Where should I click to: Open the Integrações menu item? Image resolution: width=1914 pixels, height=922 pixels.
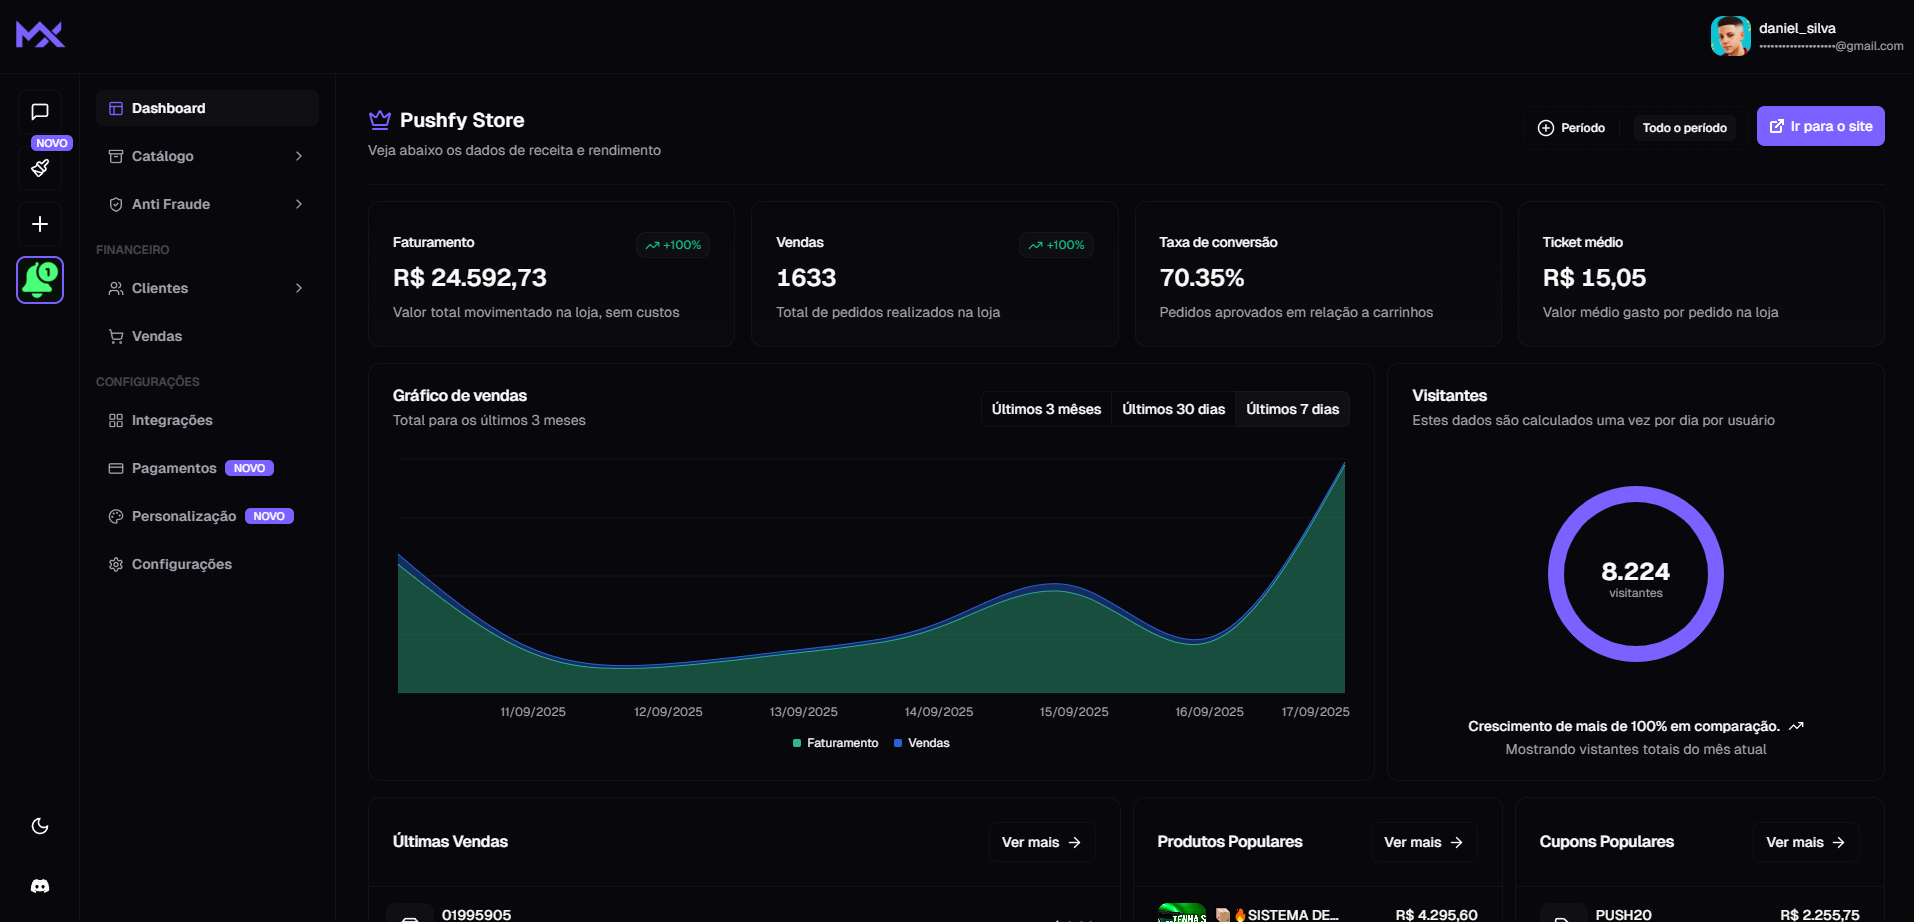point(207,420)
